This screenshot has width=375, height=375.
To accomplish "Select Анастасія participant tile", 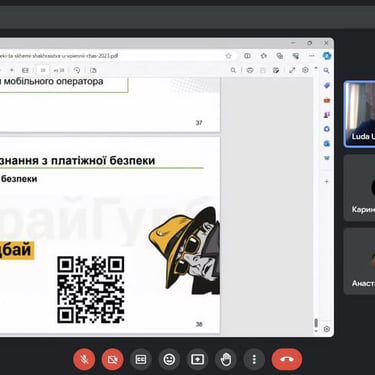I will 360,261.
